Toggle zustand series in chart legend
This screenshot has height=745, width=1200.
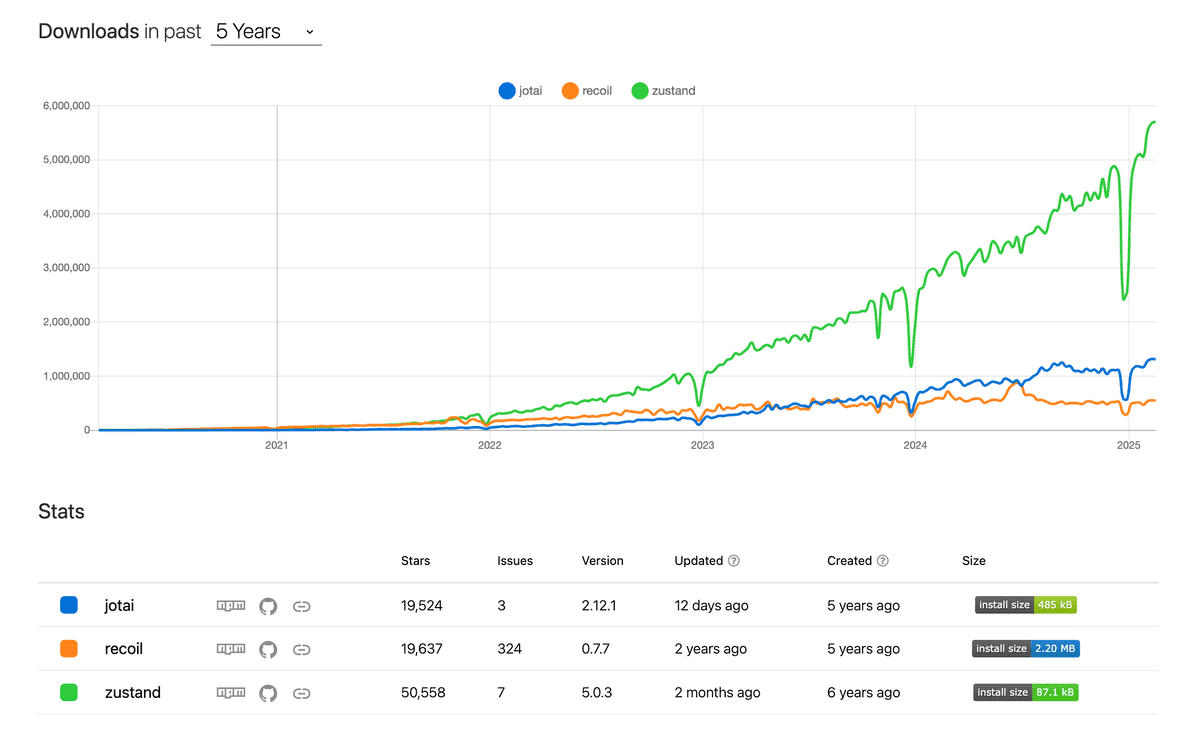(663, 91)
